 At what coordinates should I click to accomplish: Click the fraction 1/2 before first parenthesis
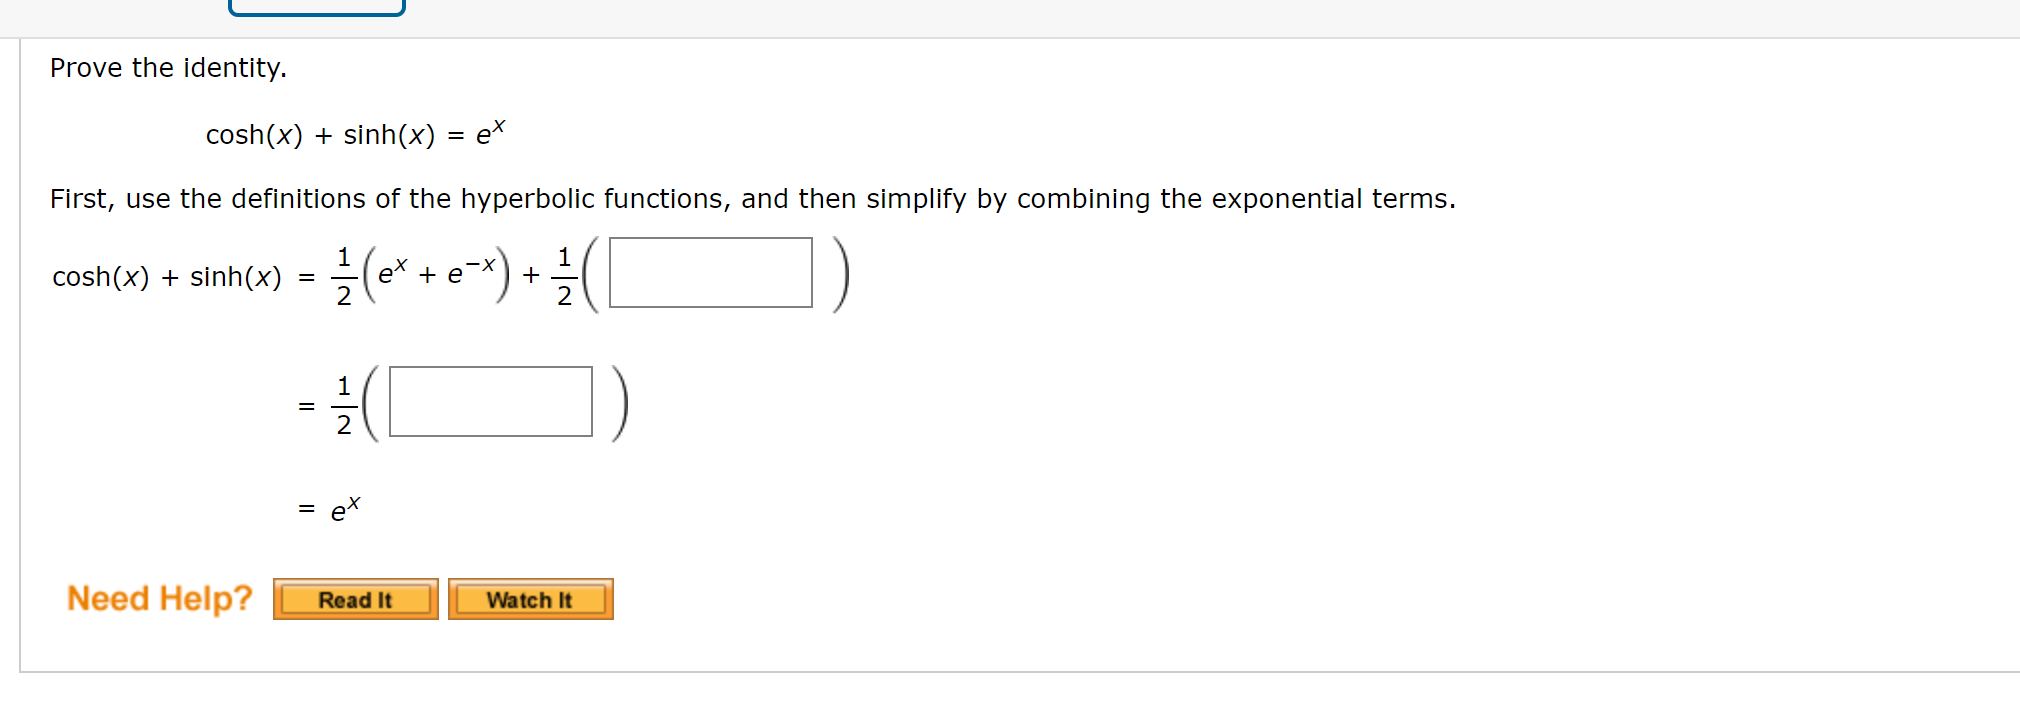[x=344, y=274]
